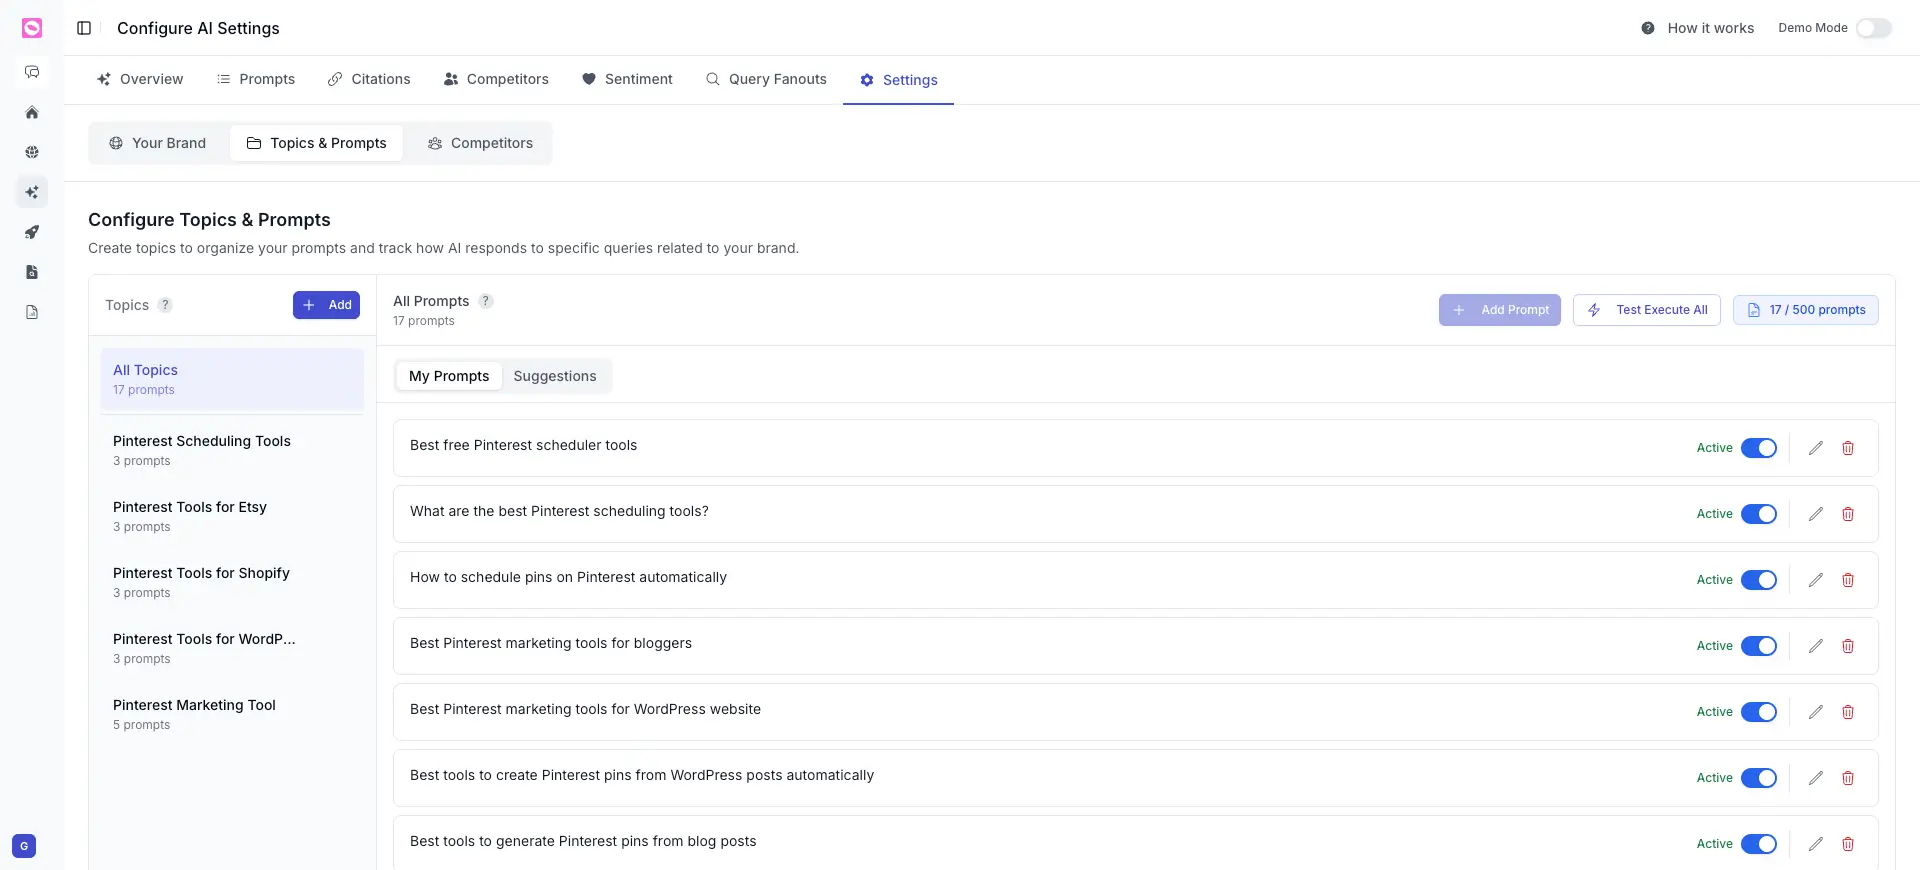Click the Add topic button

click(326, 305)
